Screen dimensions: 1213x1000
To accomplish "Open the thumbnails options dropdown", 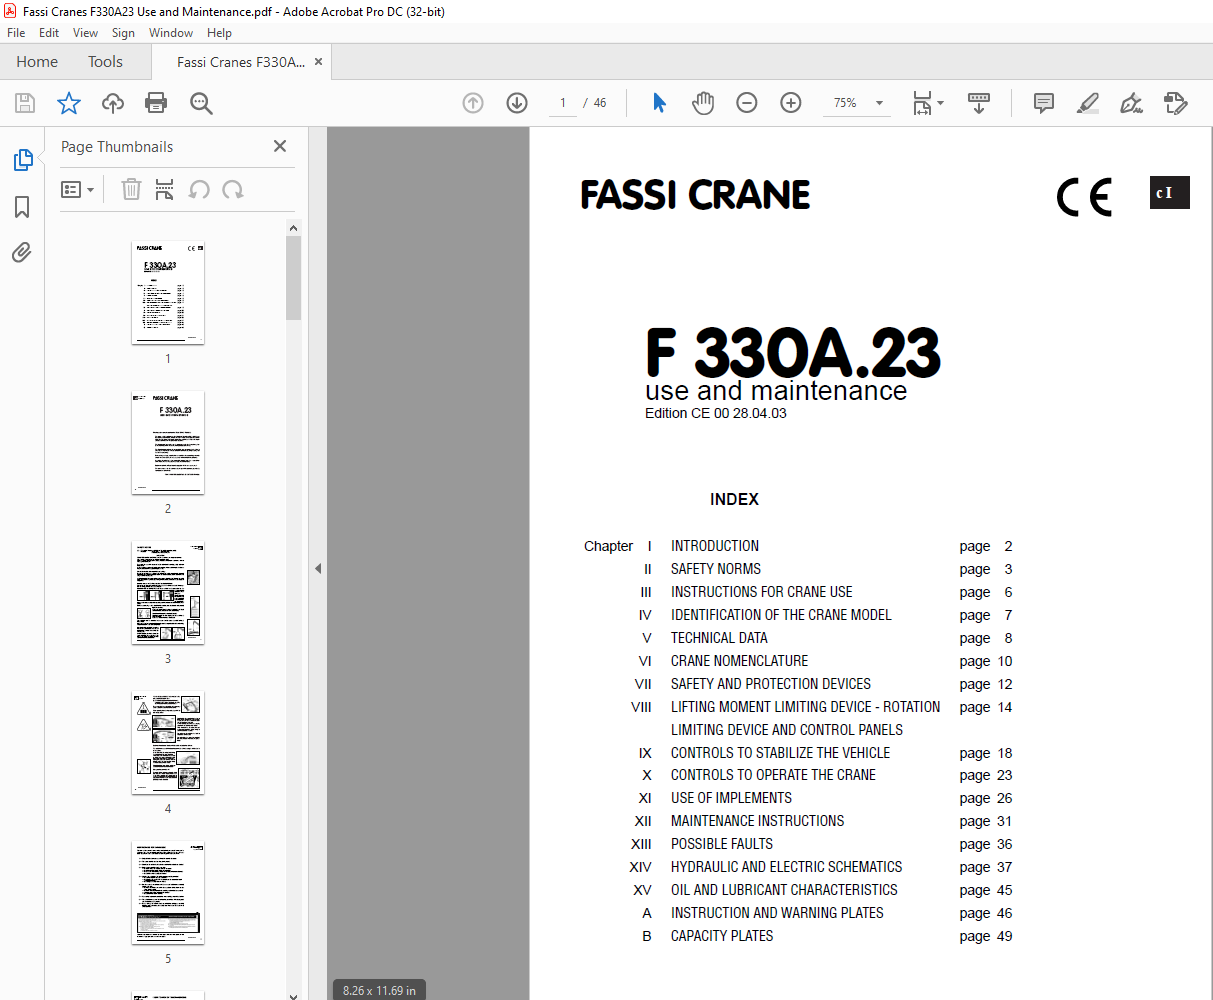I will 78,189.
